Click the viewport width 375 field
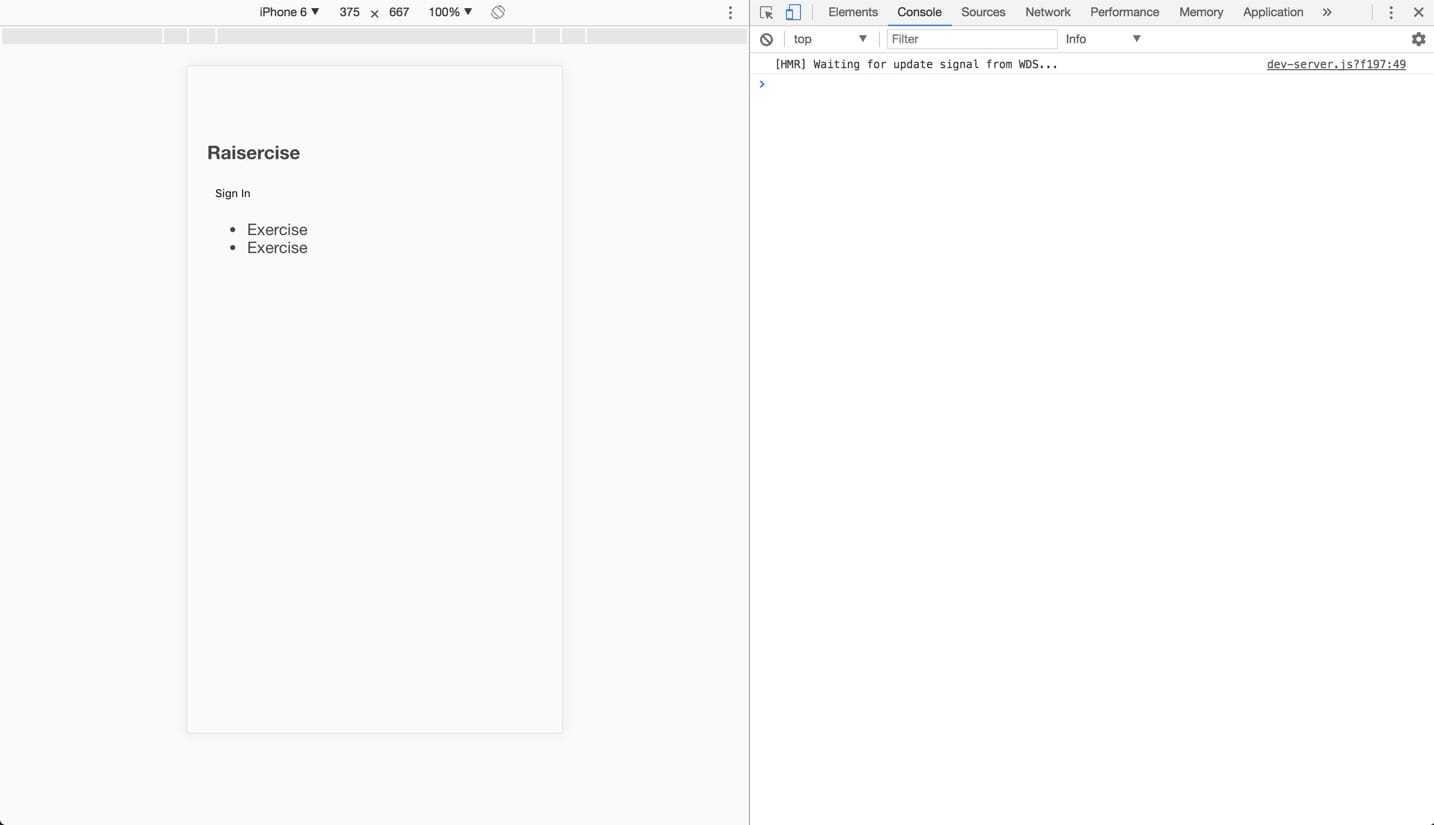This screenshot has width=1434, height=825. click(349, 12)
